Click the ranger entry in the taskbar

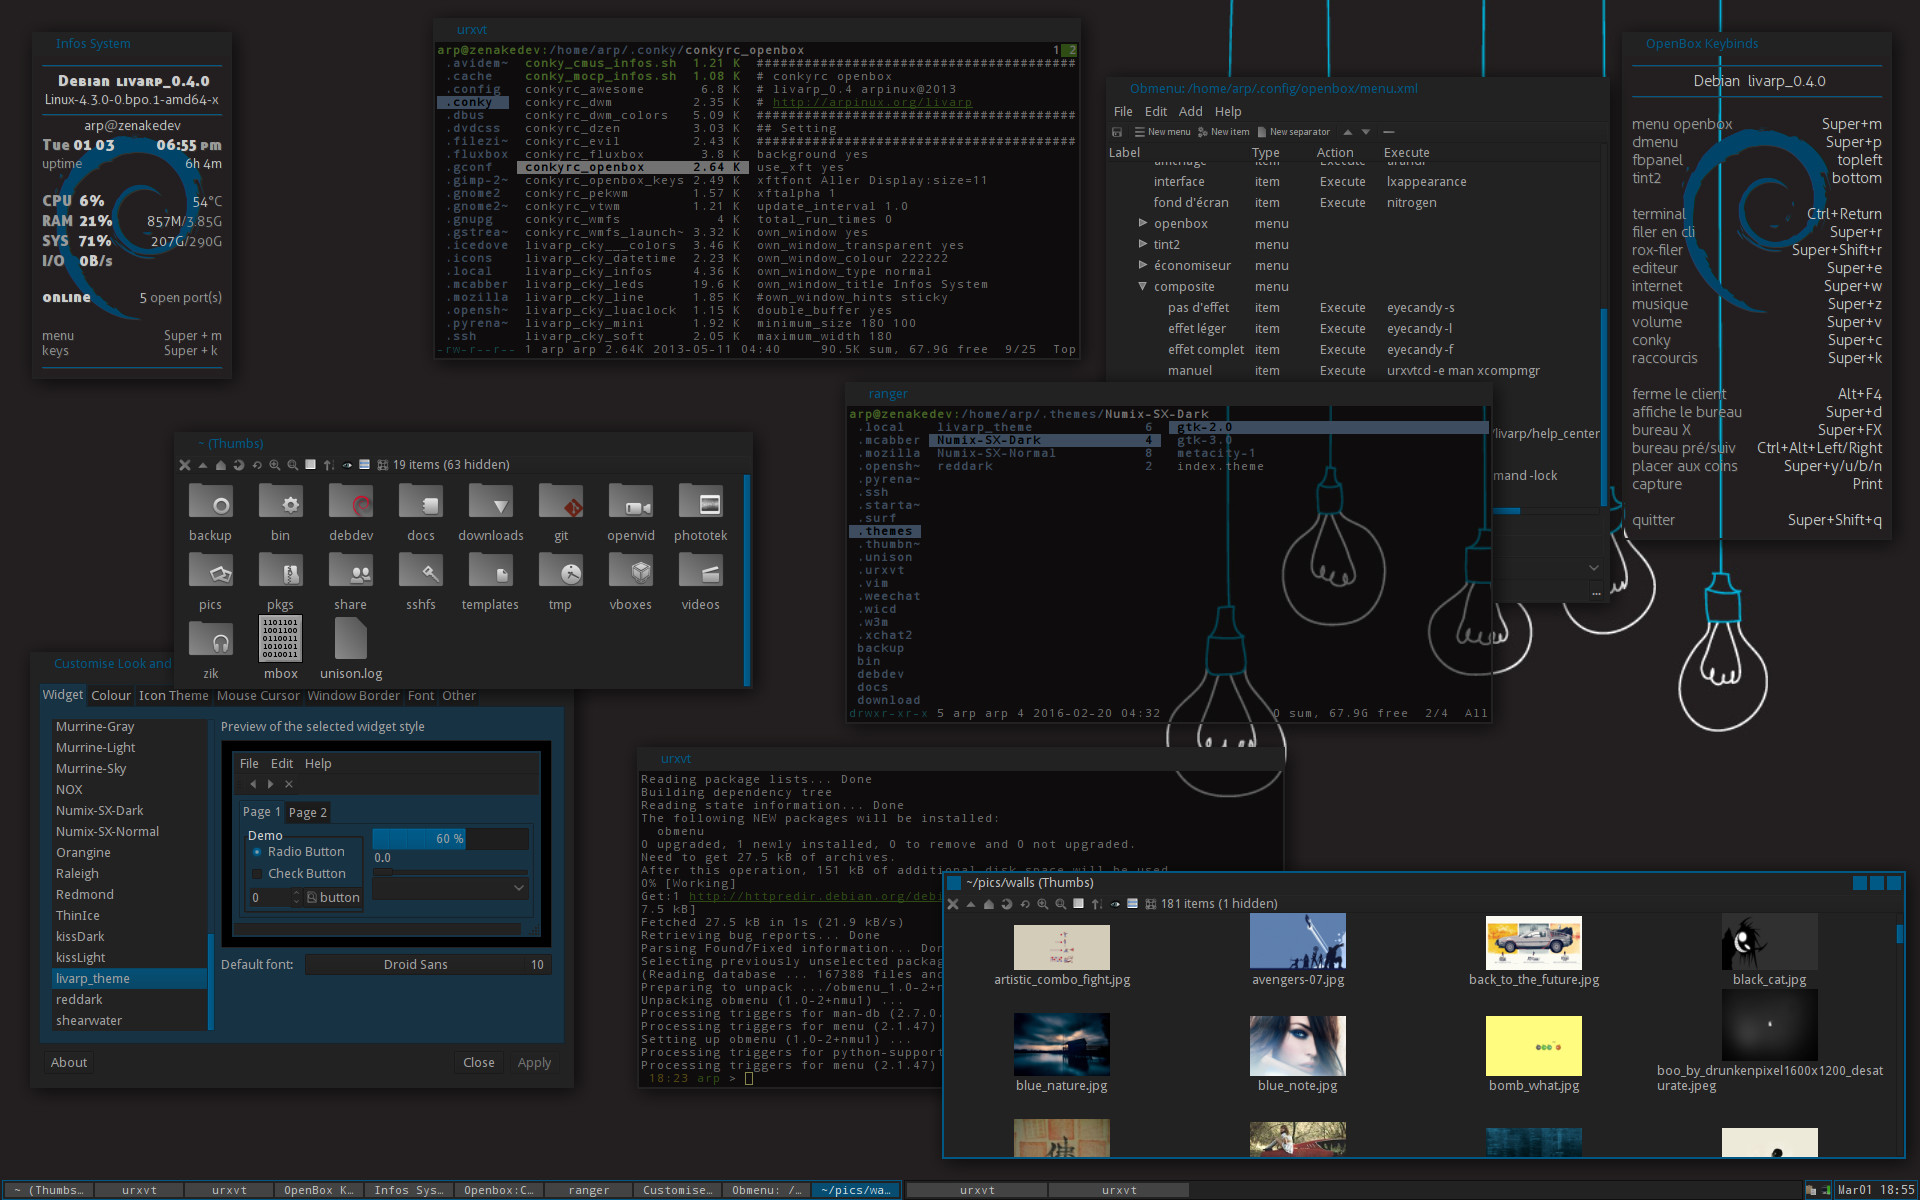pos(589,1190)
